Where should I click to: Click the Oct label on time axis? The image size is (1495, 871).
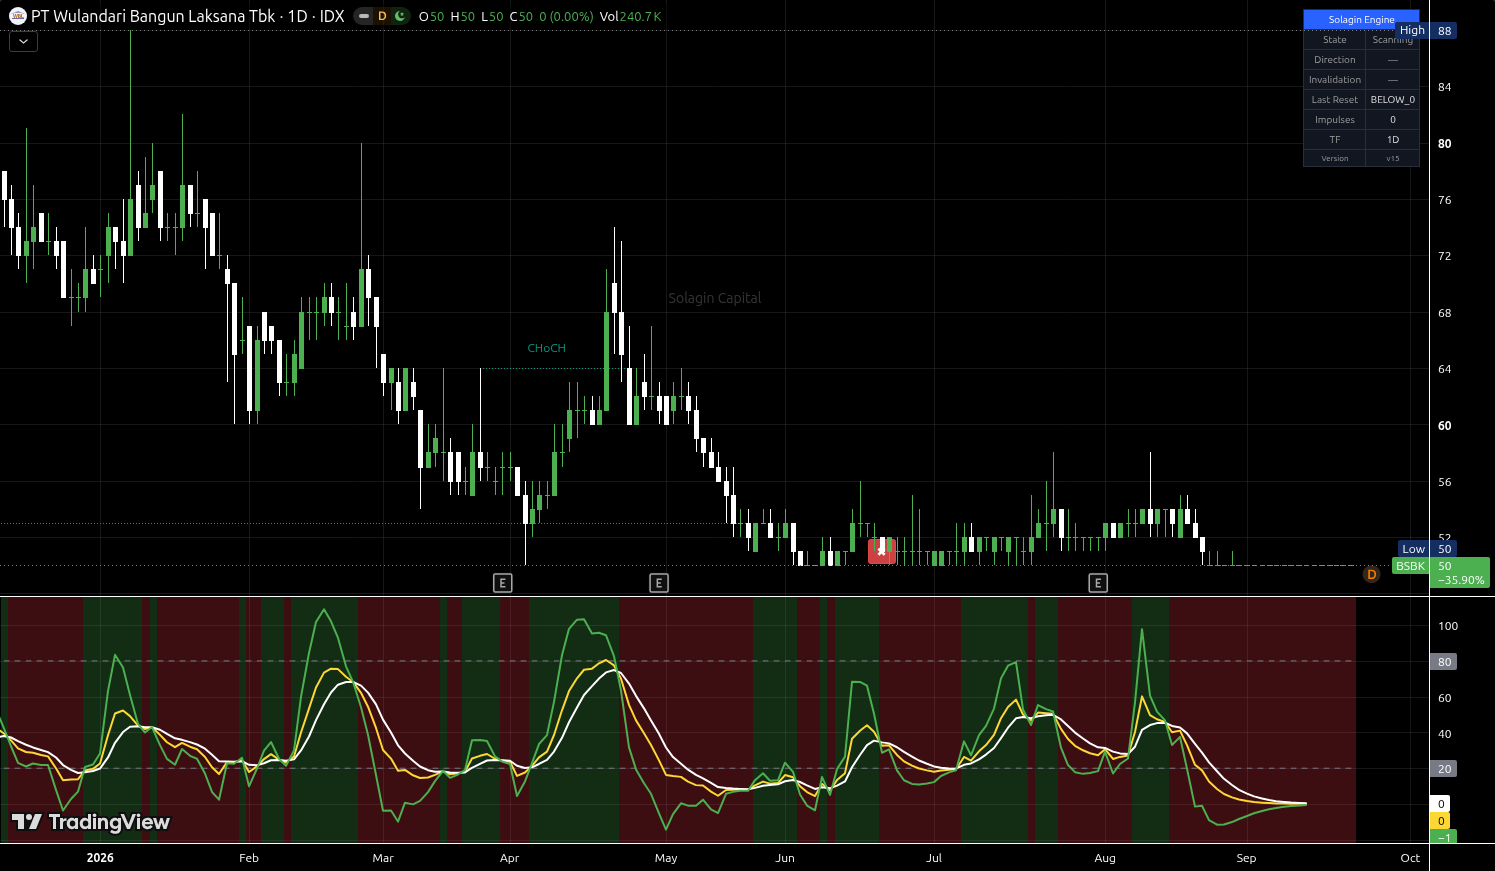click(1410, 858)
